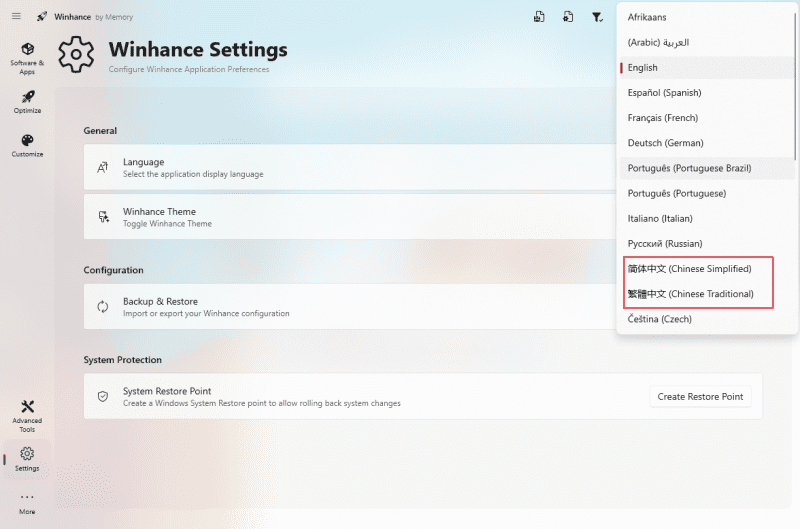Click the Winhance Theme row title
800x529 pixels.
click(x=159, y=211)
